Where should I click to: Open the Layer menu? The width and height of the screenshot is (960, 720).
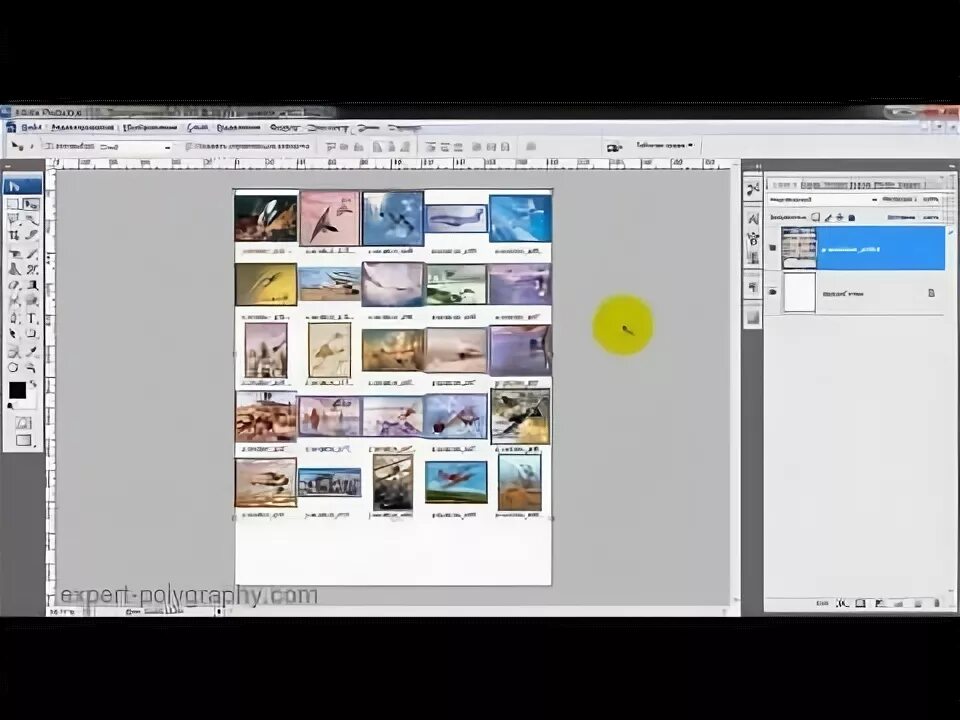(198, 127)
